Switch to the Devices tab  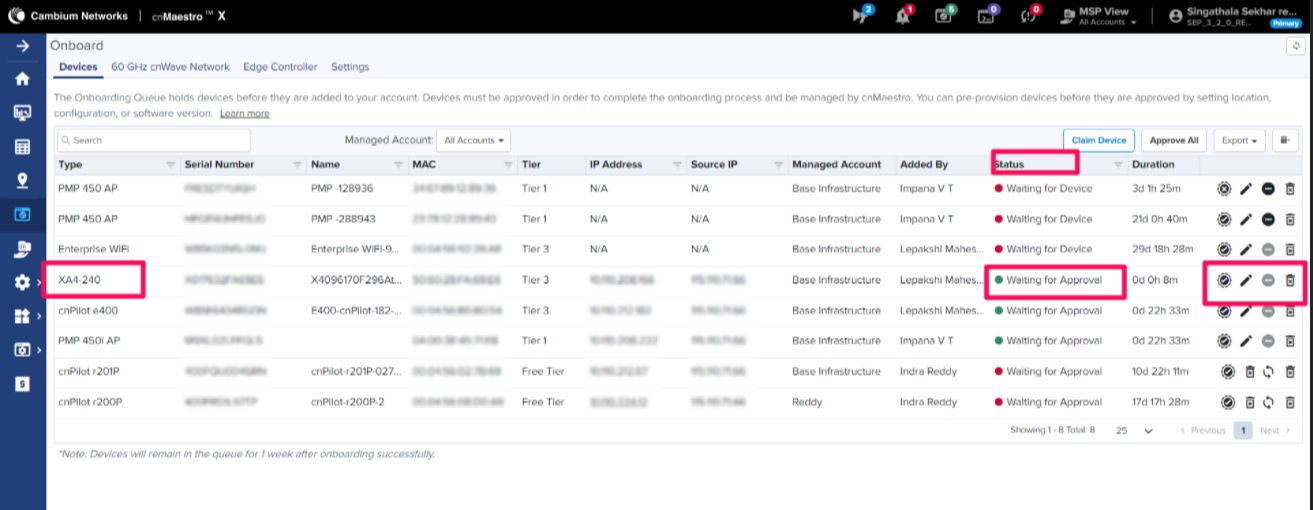click(78, 67)
